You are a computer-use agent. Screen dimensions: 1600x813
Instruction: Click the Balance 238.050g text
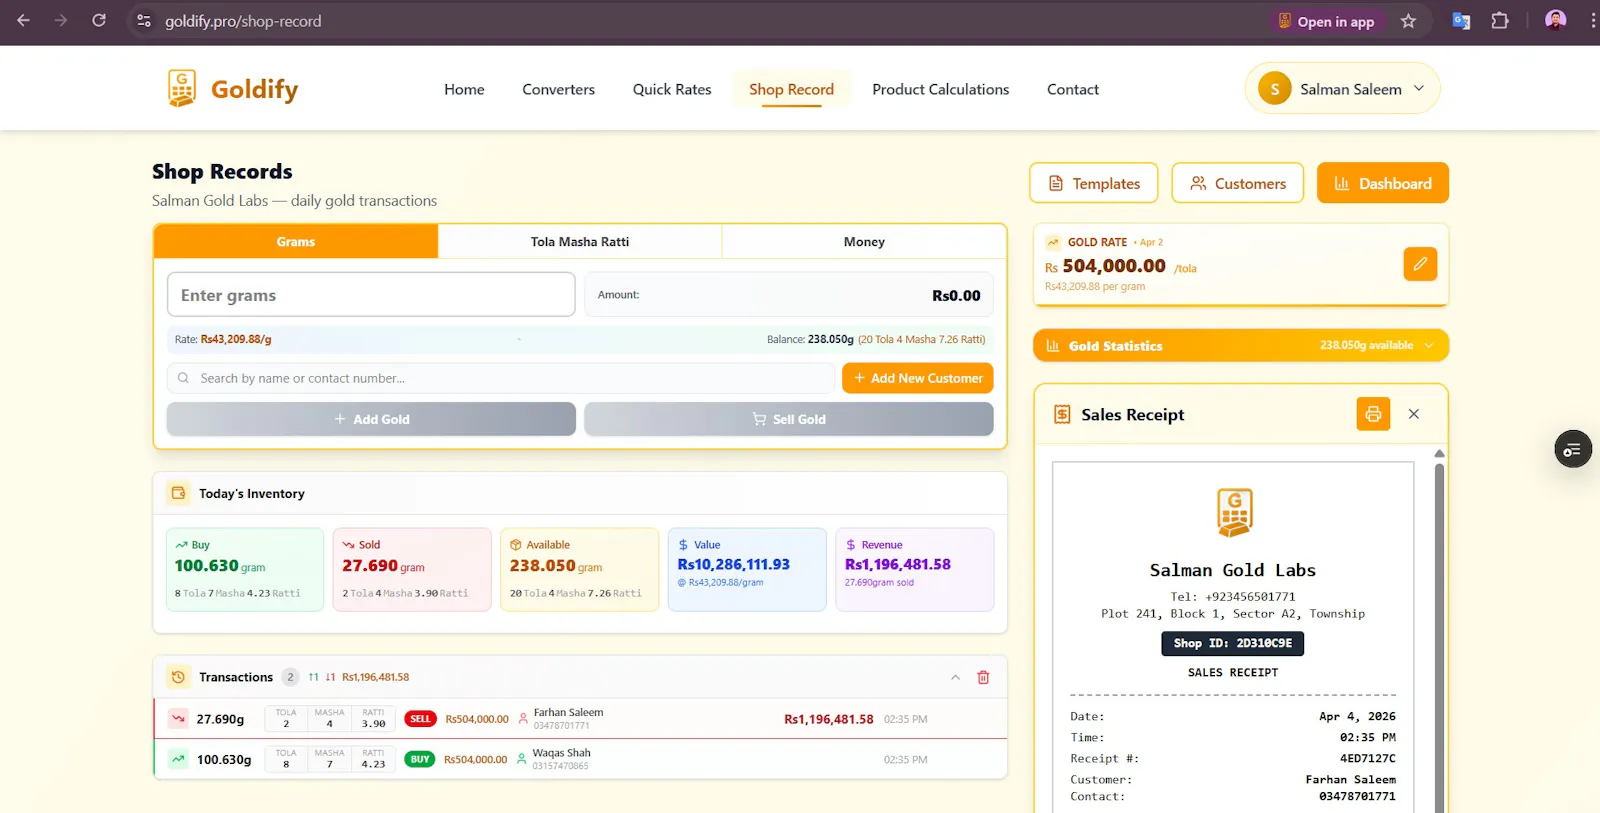[x=810, y=339]
